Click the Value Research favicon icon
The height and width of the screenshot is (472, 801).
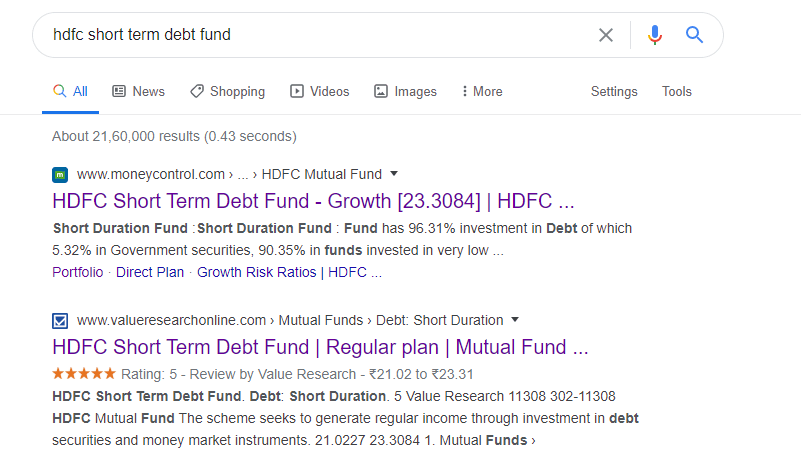point(60,321)
